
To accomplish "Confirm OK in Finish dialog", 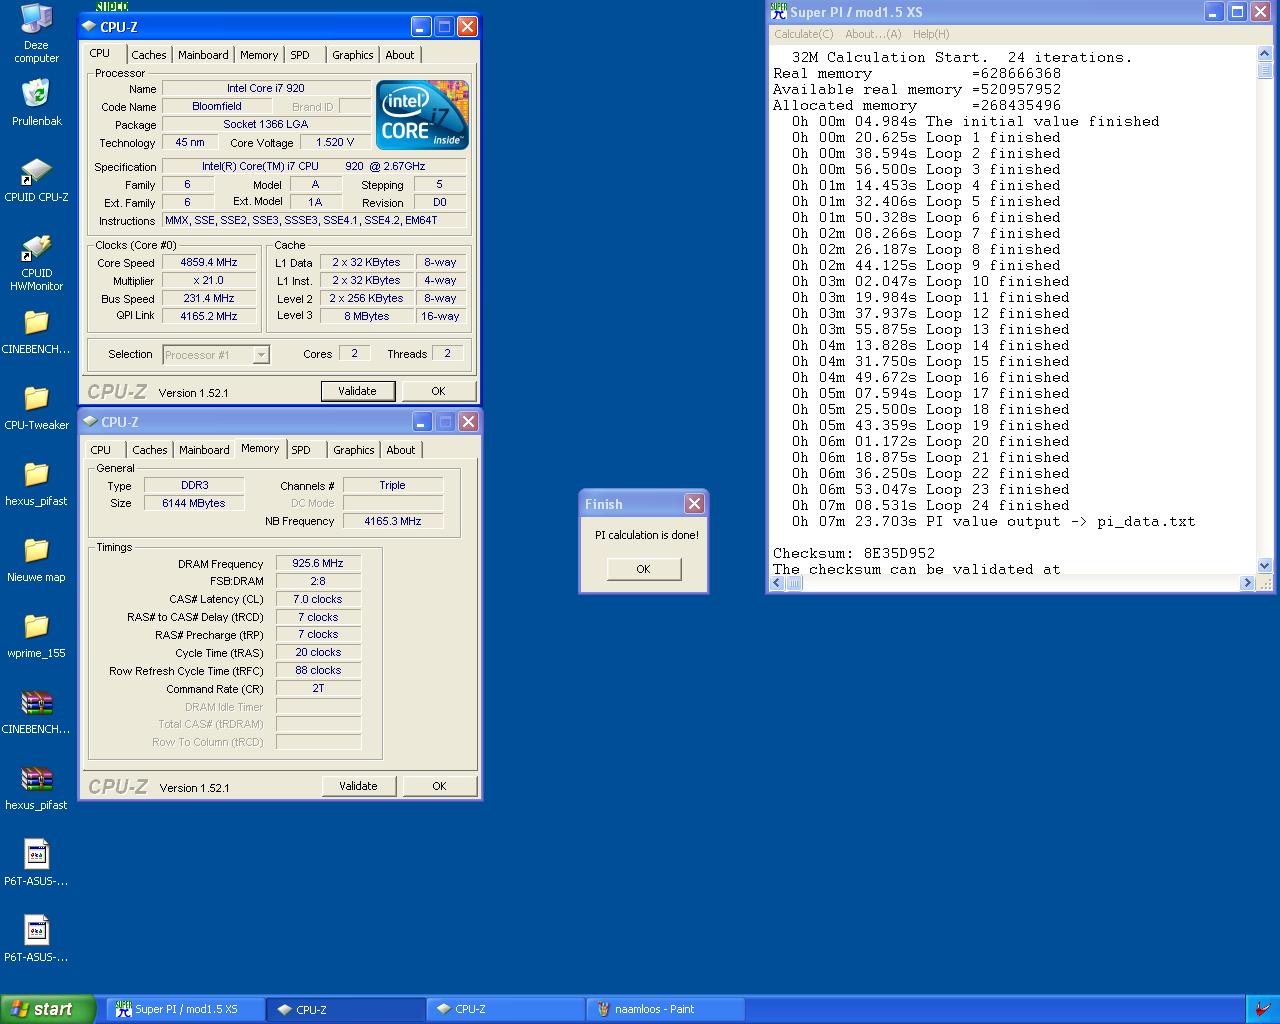I will [643, 569].
